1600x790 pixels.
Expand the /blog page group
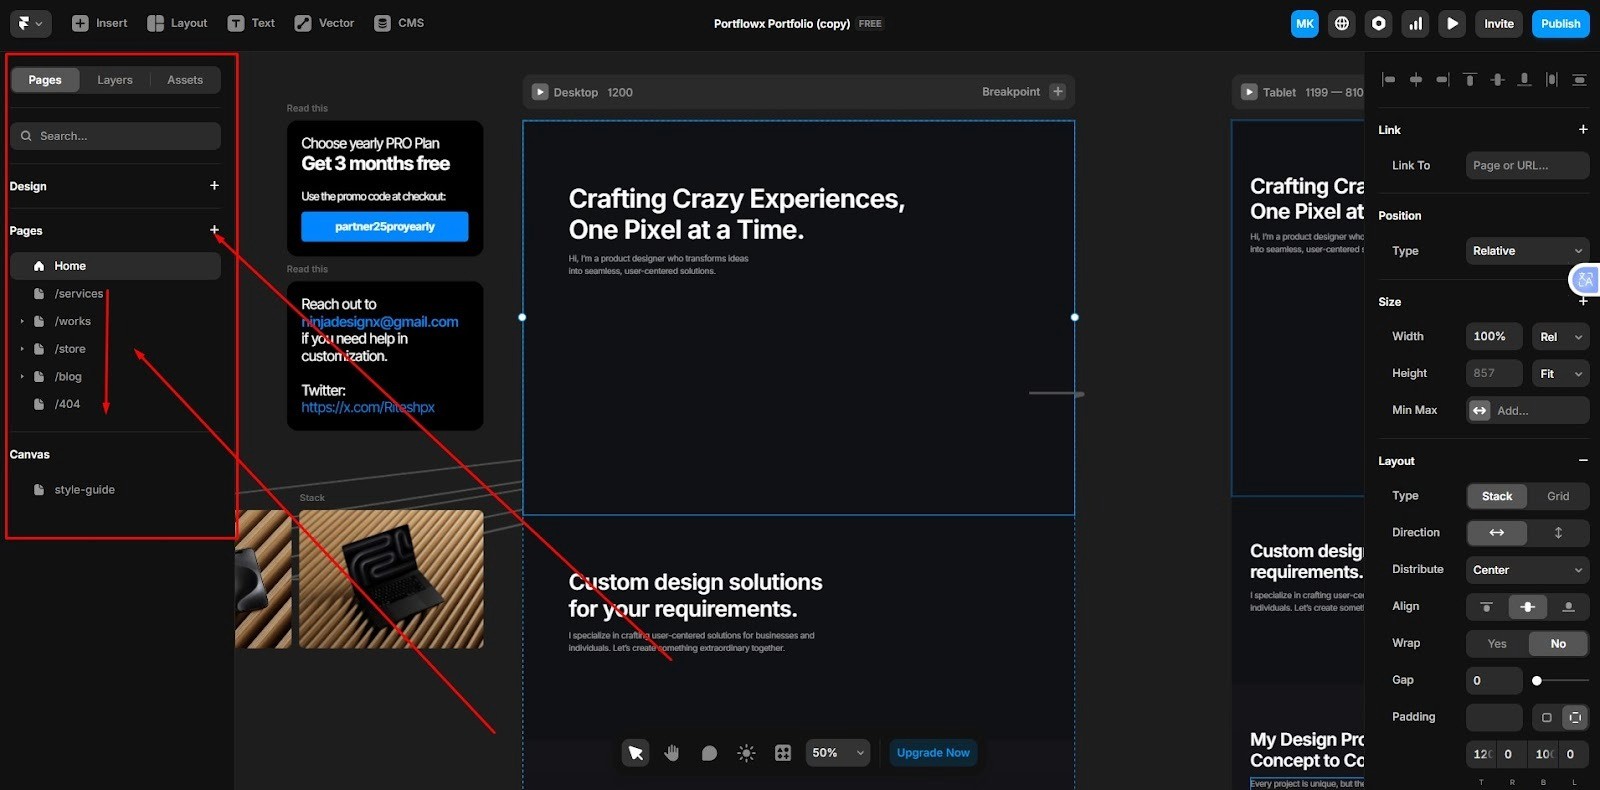click(22, 377)
